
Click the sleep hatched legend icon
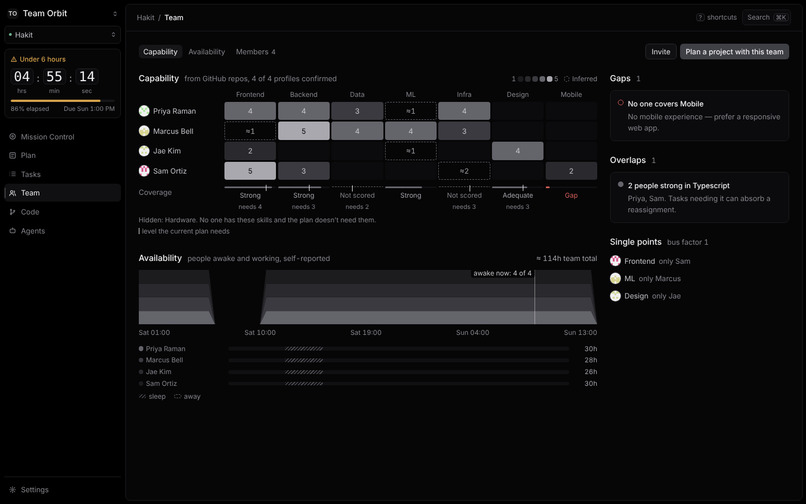pos(142,397)
